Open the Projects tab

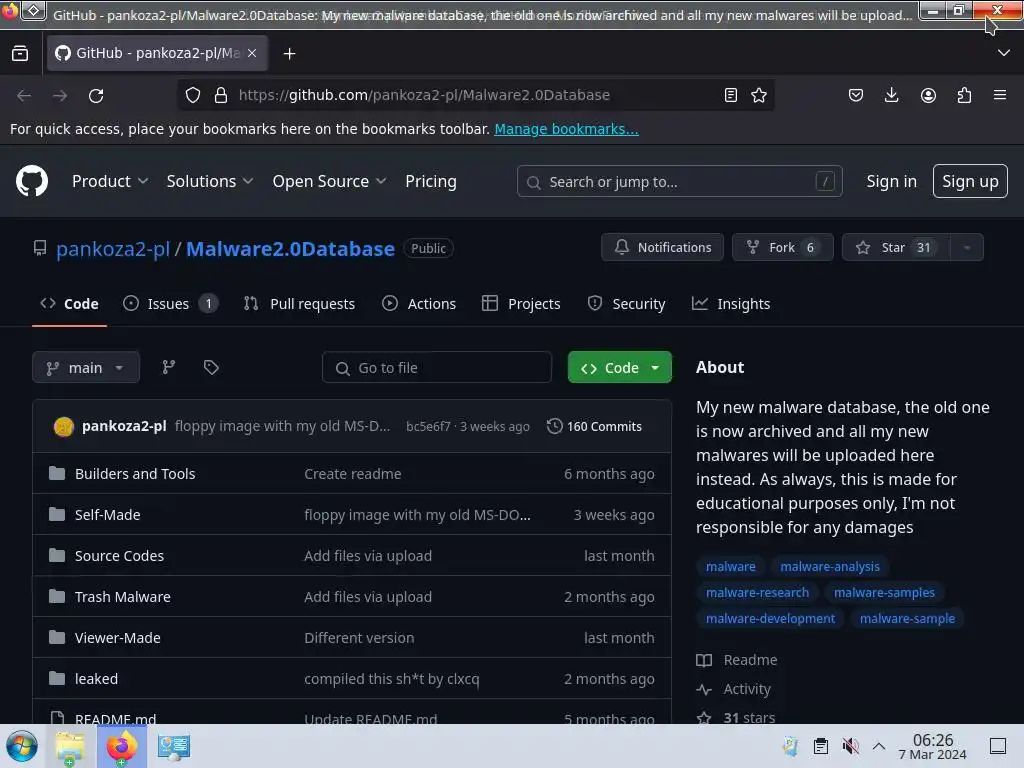pyautogui.click(x=521, y=304)
